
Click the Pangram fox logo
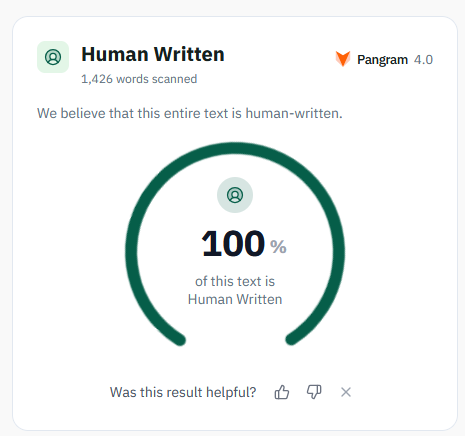(343, 59)
